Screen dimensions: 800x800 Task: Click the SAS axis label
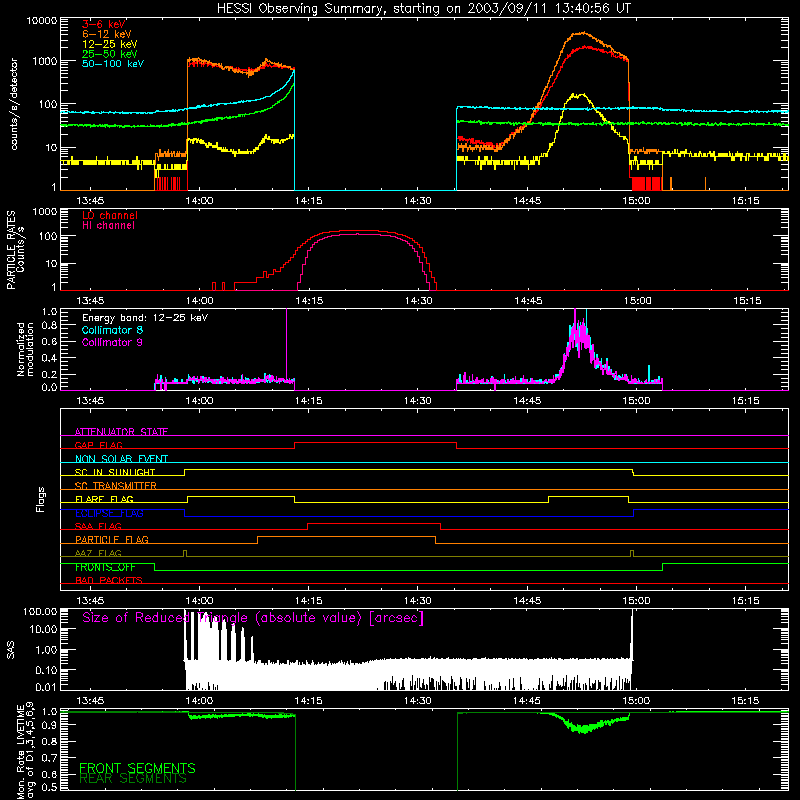(10, 650)
